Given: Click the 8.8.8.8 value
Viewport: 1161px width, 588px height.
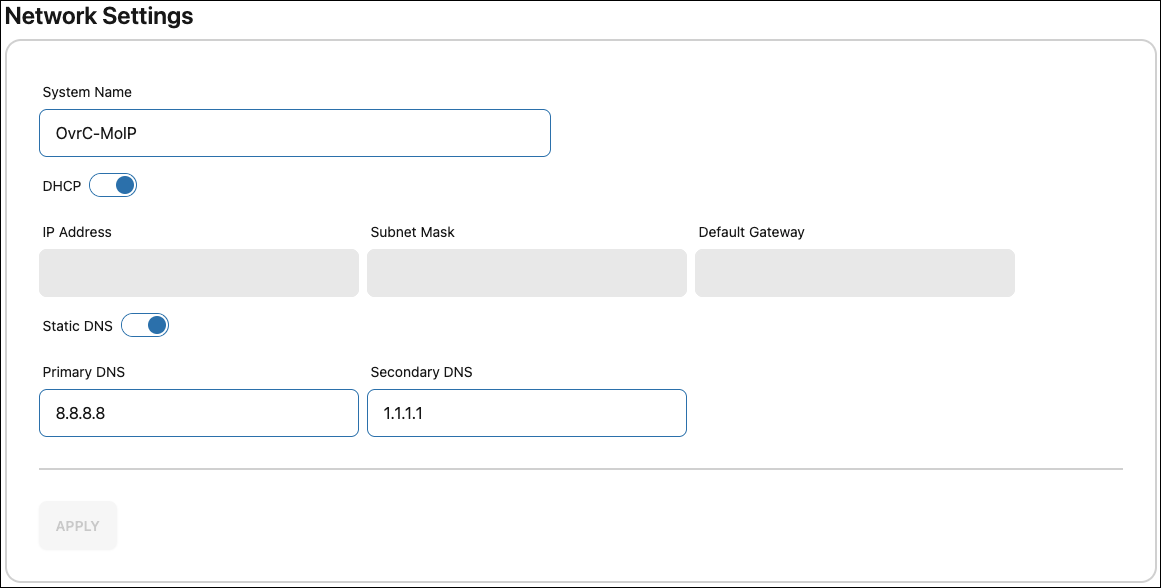Looking at the screenshot, I should [79, 412].
